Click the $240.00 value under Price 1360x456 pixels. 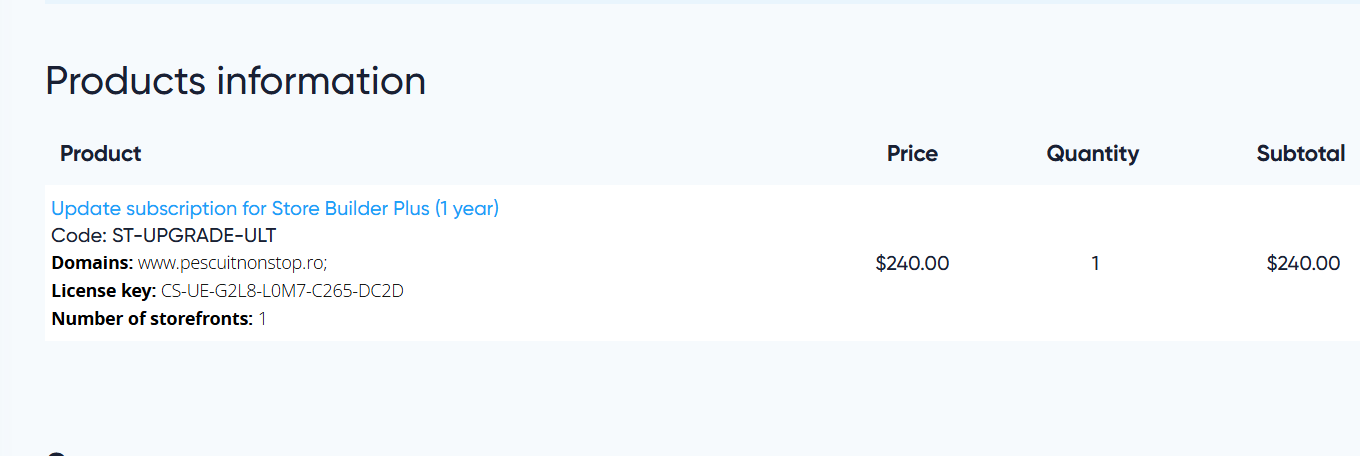(x=912, y=264)
